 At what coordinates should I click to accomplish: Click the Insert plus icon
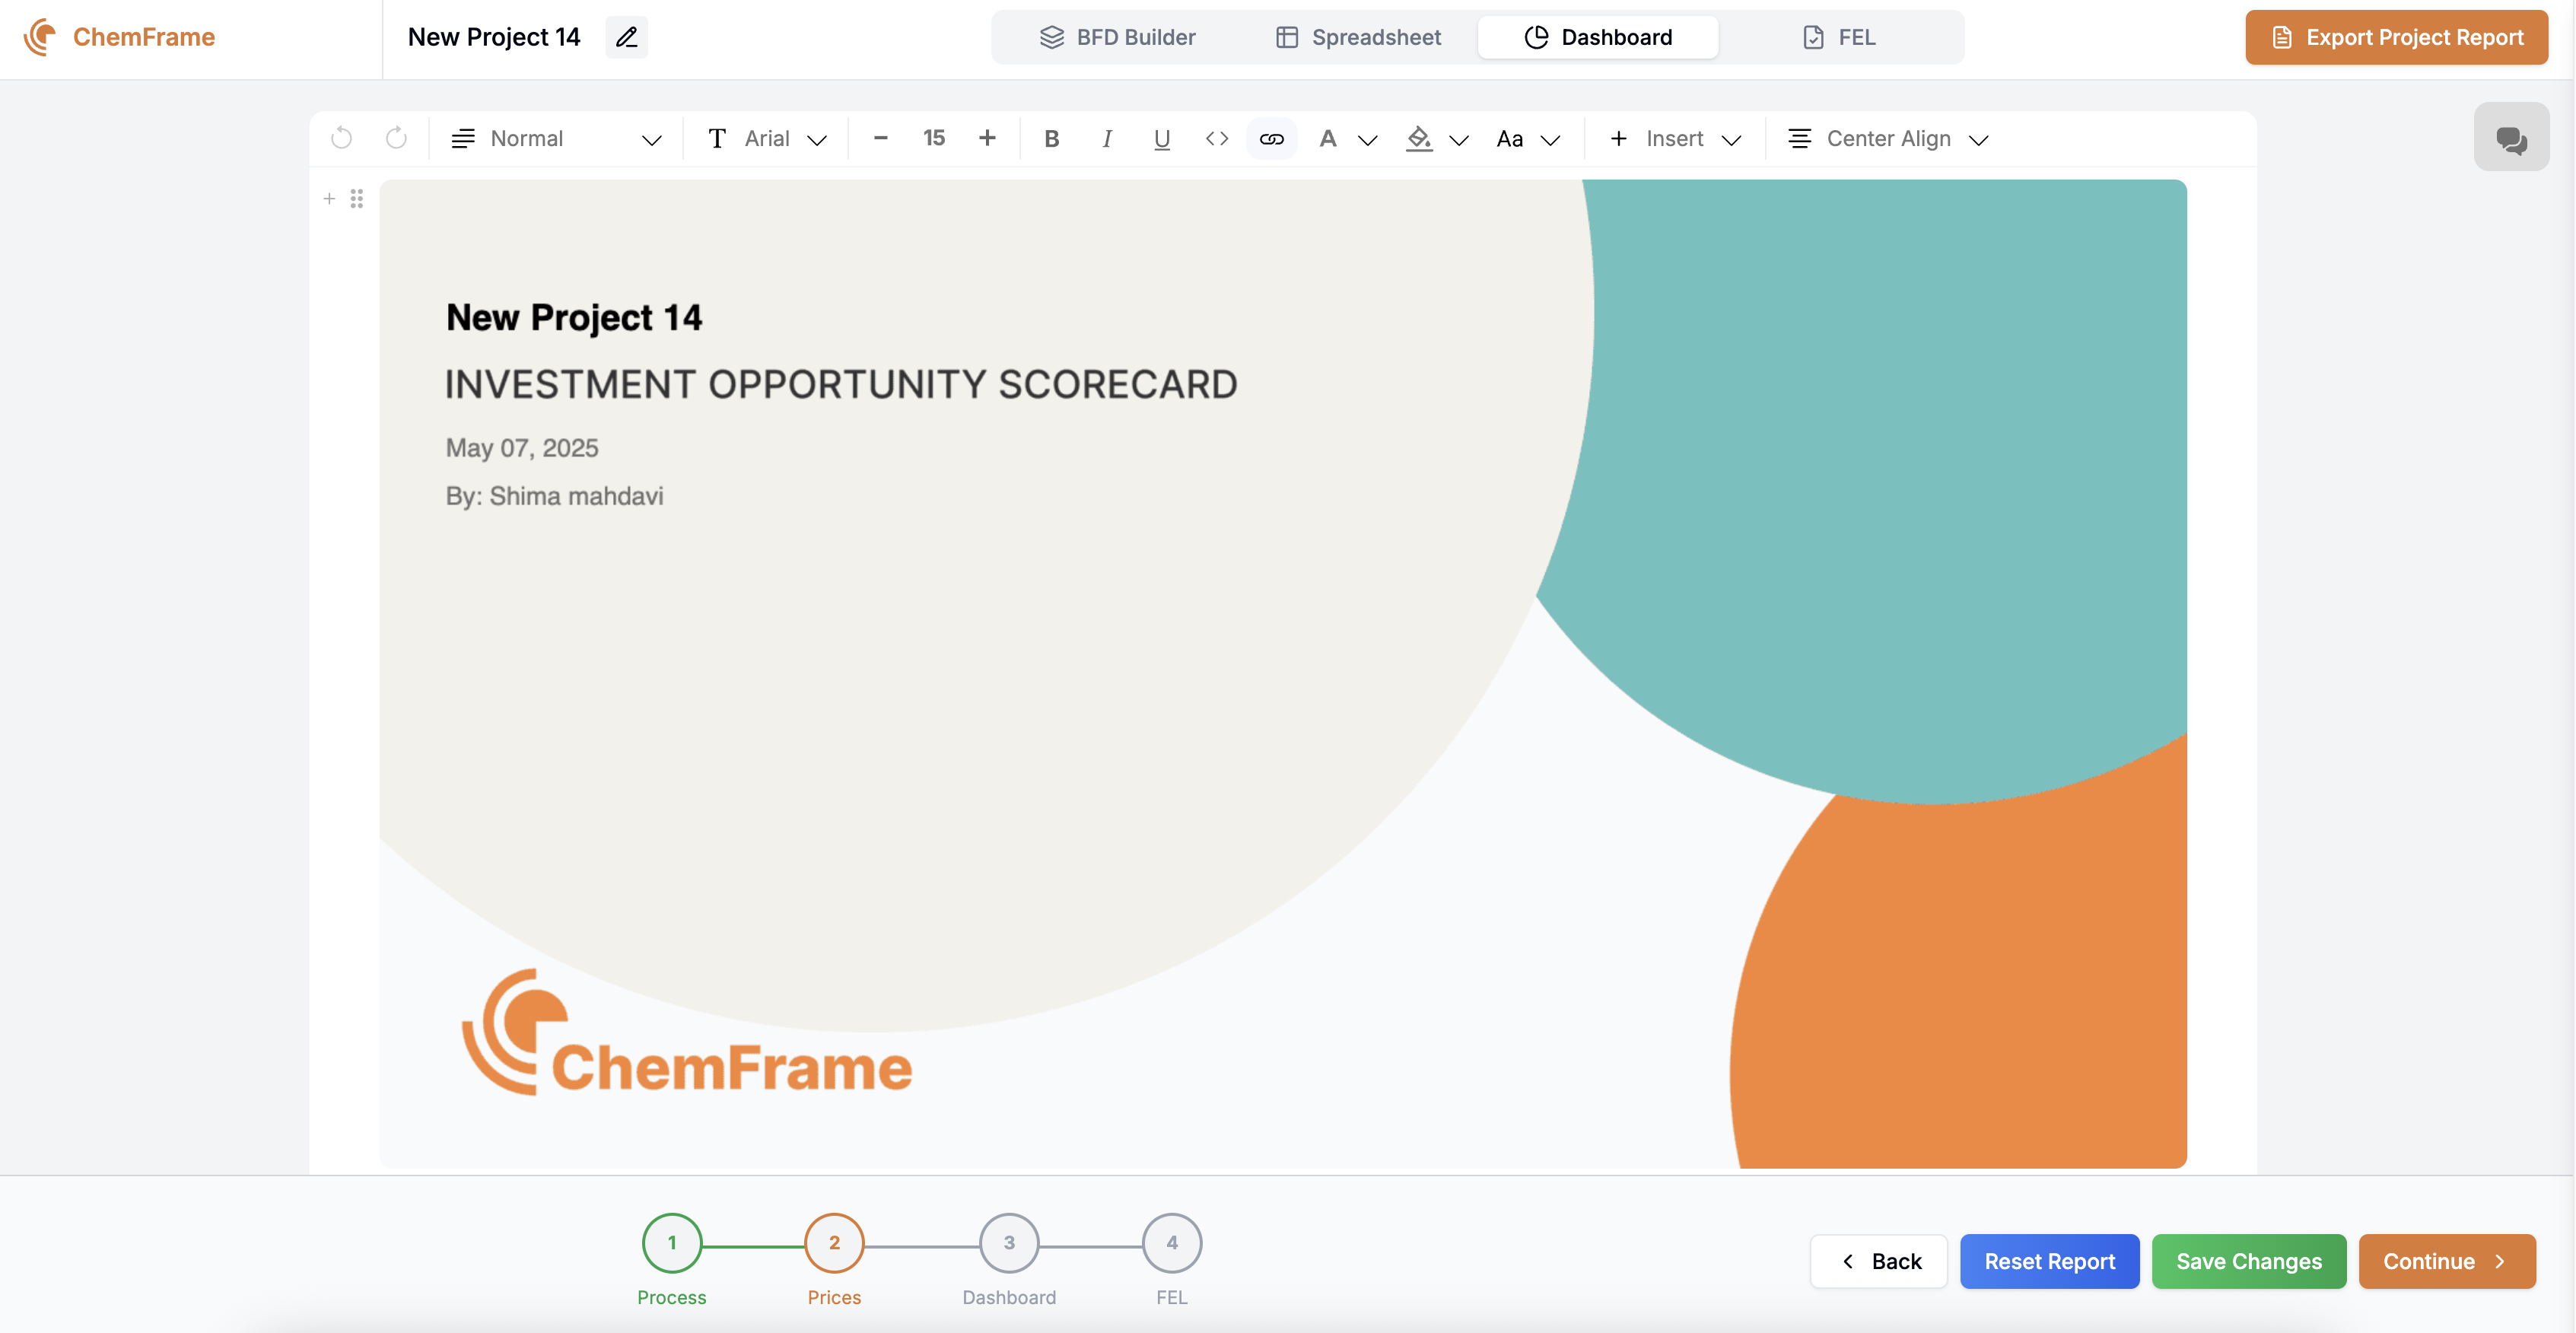pyautogui.click(x=1618, y=138)
